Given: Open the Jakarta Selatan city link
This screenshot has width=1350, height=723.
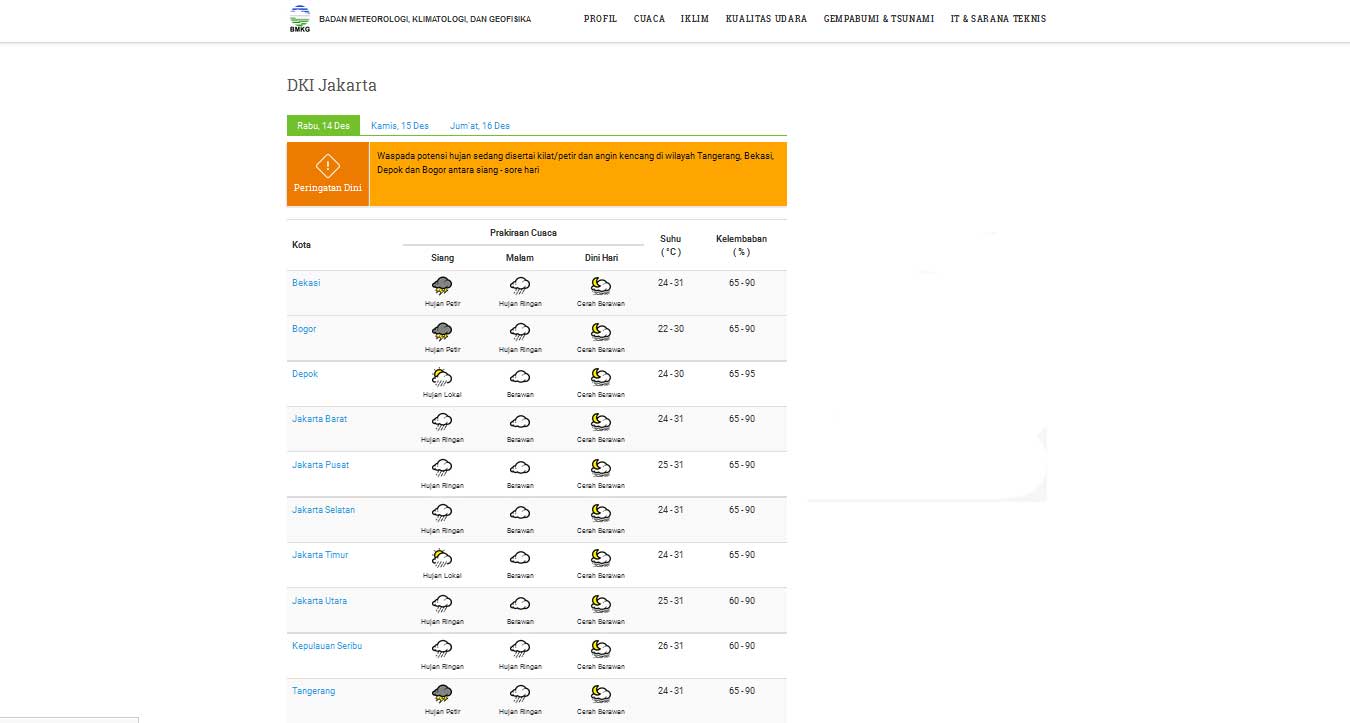Looking at the screenshot, I should pyautogui.click(x=323, y=510).
